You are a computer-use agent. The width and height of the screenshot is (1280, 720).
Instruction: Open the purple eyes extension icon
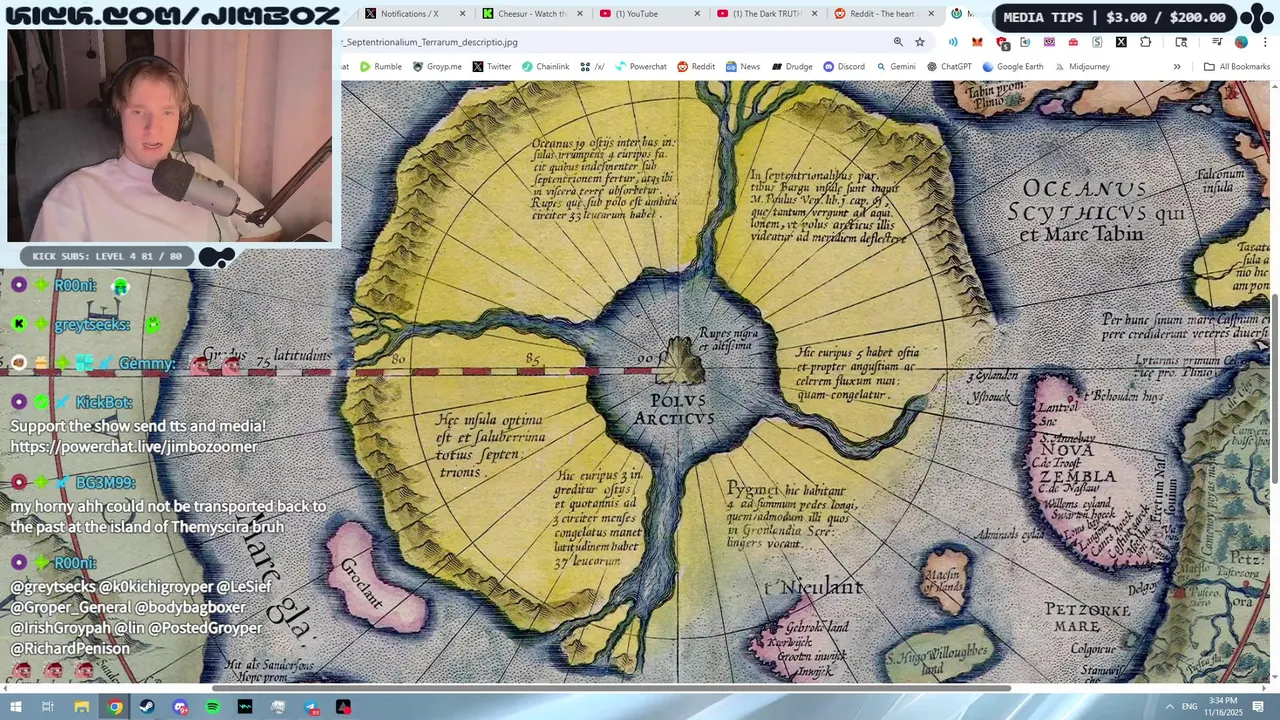coord(1049,42)
